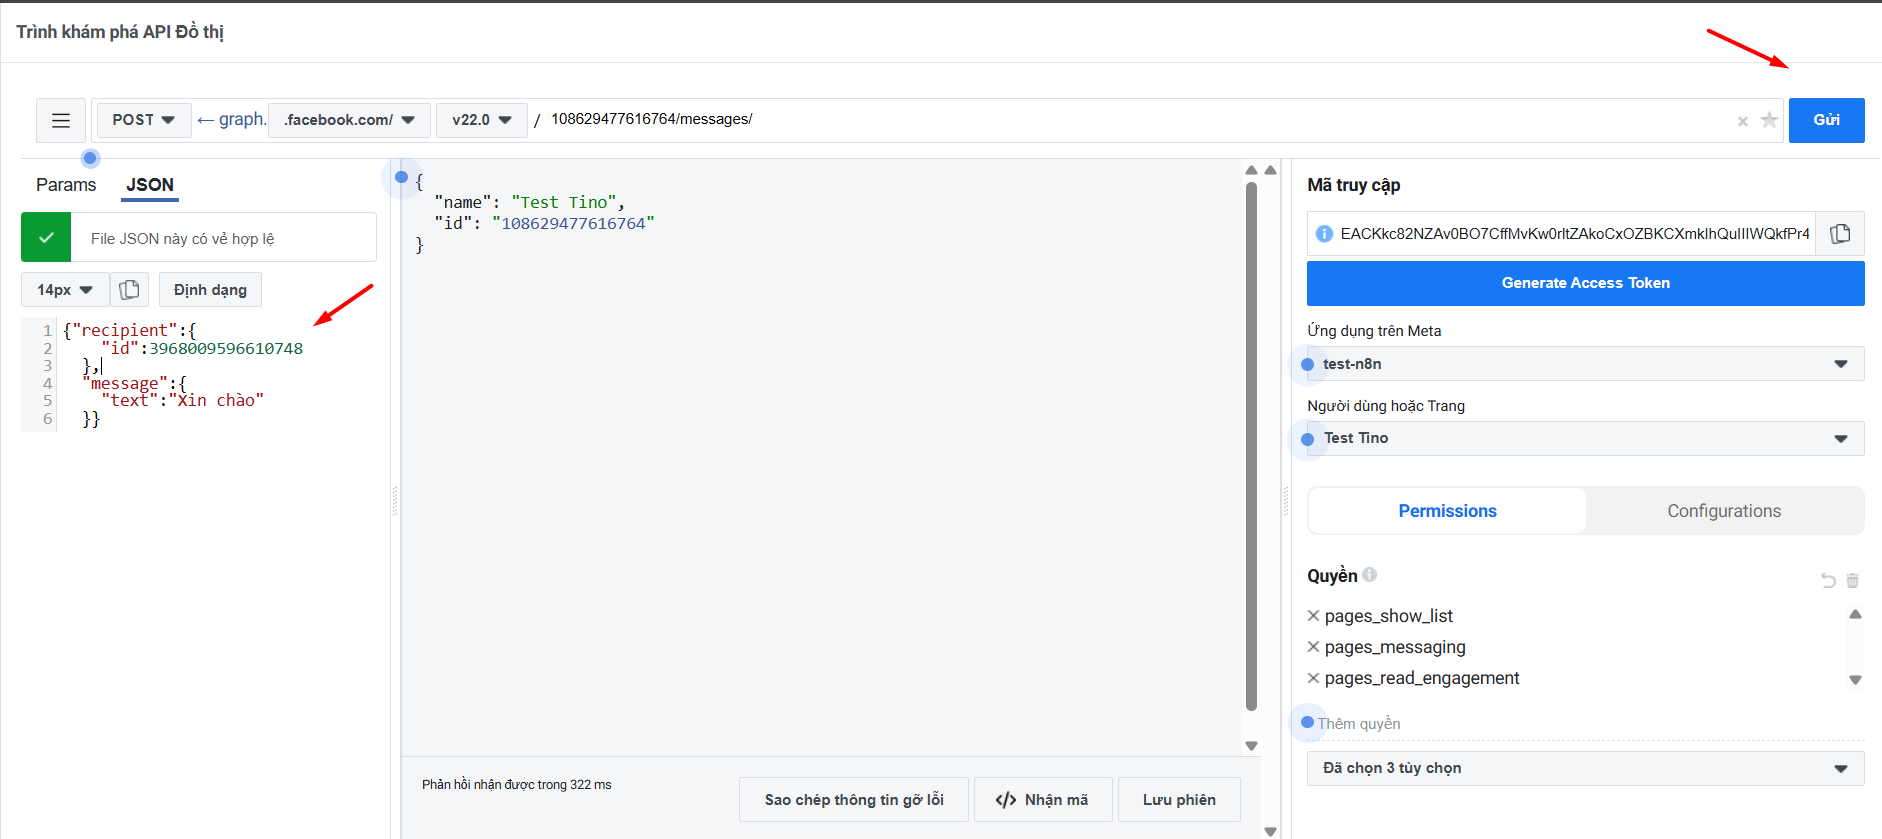Click the Mã truy cập heading

pos(1353,185)
